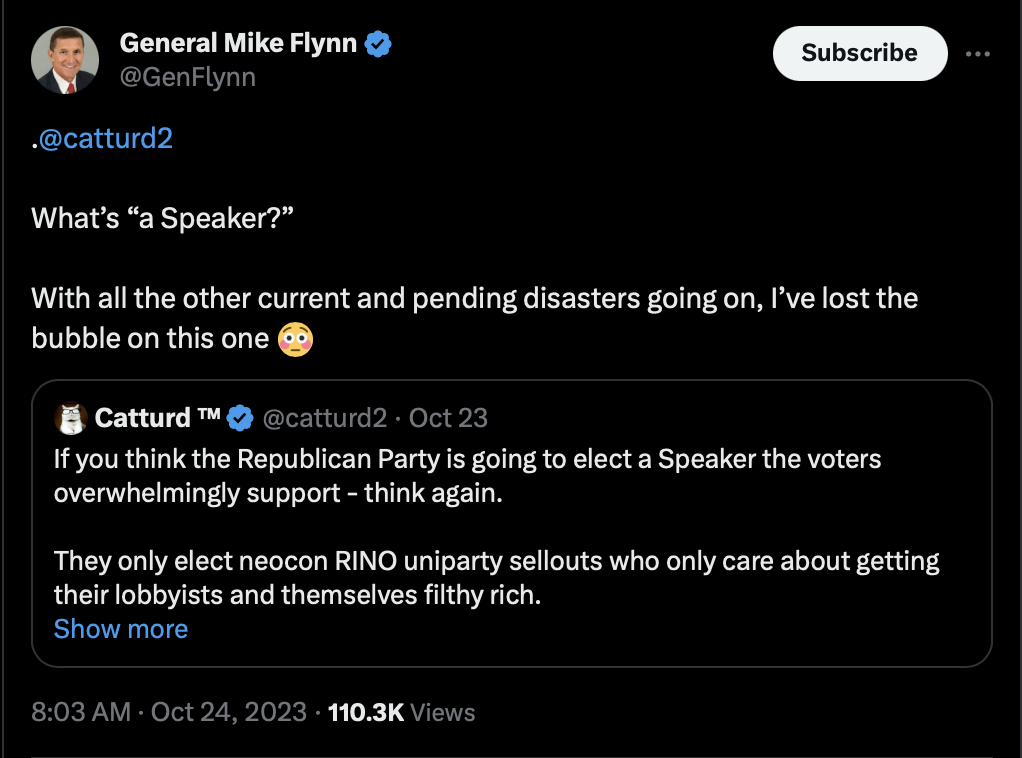Click Catturd's blue verified checkmark
1022x758 pixels.
tap(241, 418)
